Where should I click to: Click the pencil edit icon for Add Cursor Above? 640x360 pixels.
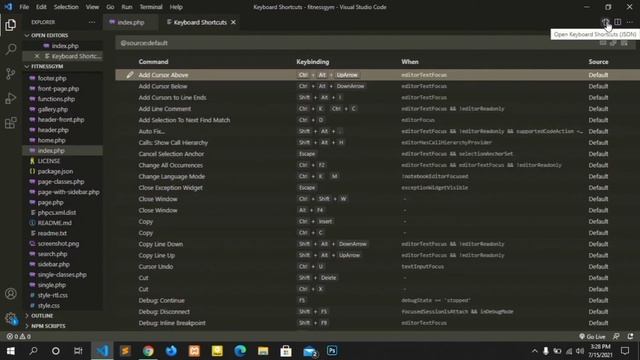click(x=130, y=75)
